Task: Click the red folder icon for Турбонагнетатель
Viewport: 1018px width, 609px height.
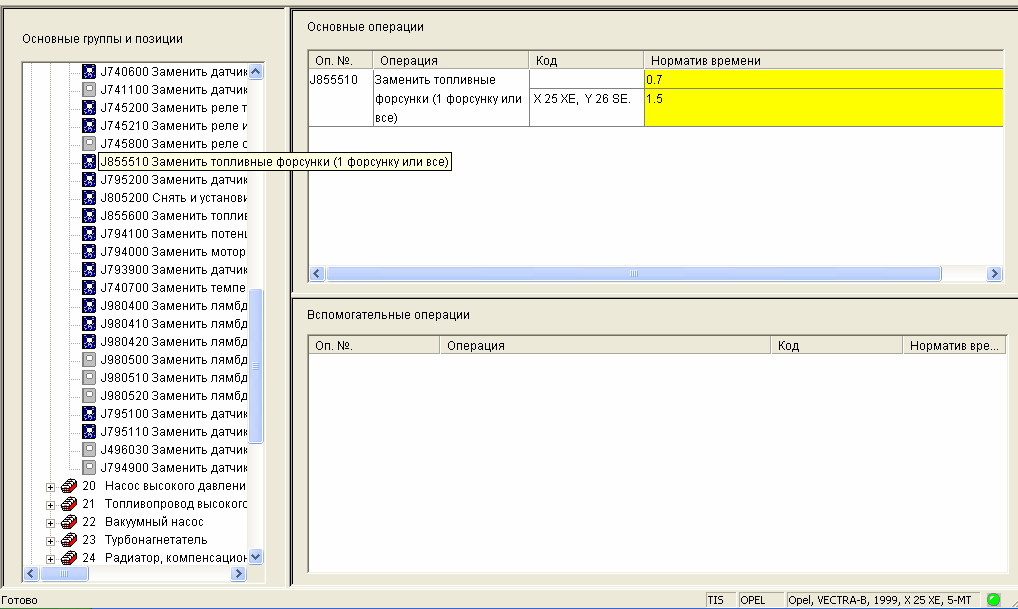Action: click(69, 540)
